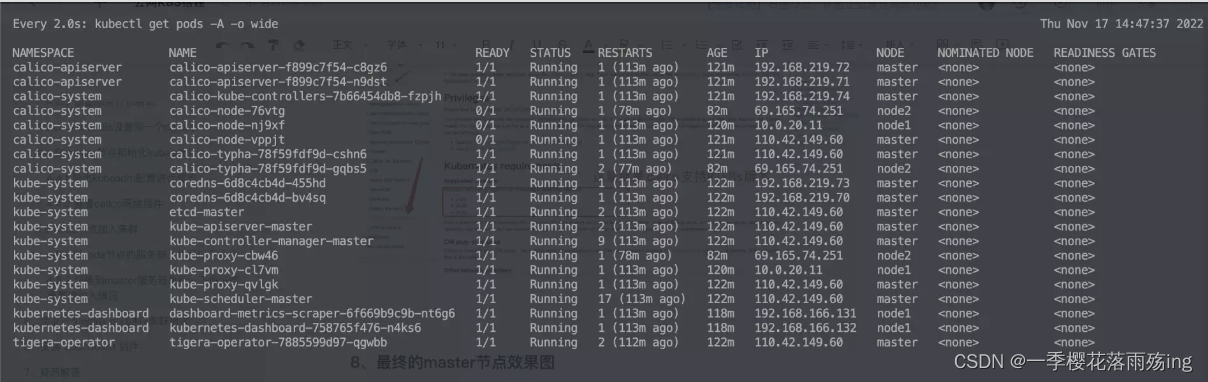
Task: Click the RESTARTS column header
Action: click(625, 53)
